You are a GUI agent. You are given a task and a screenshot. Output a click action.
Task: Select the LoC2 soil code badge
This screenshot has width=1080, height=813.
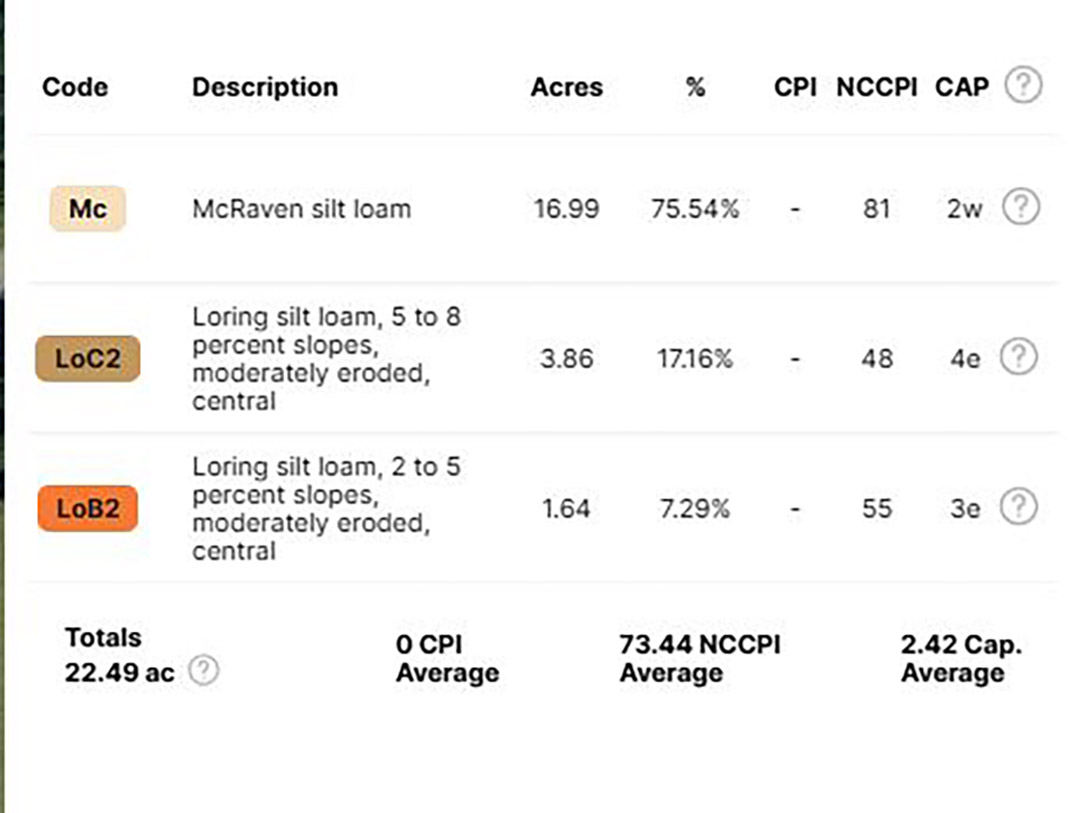tap(87, 358)
